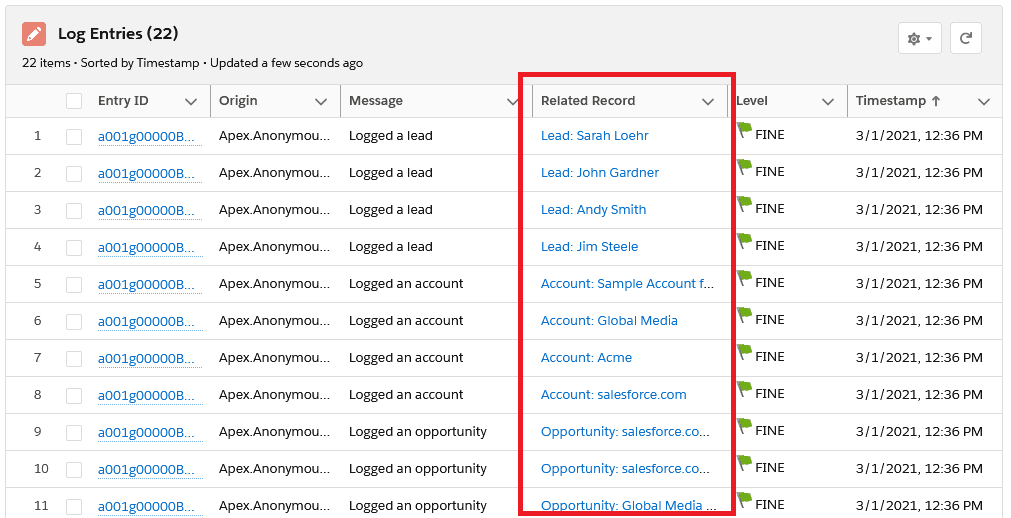
Task: Open Entry ID link in row 10
Action: point(150,470)
